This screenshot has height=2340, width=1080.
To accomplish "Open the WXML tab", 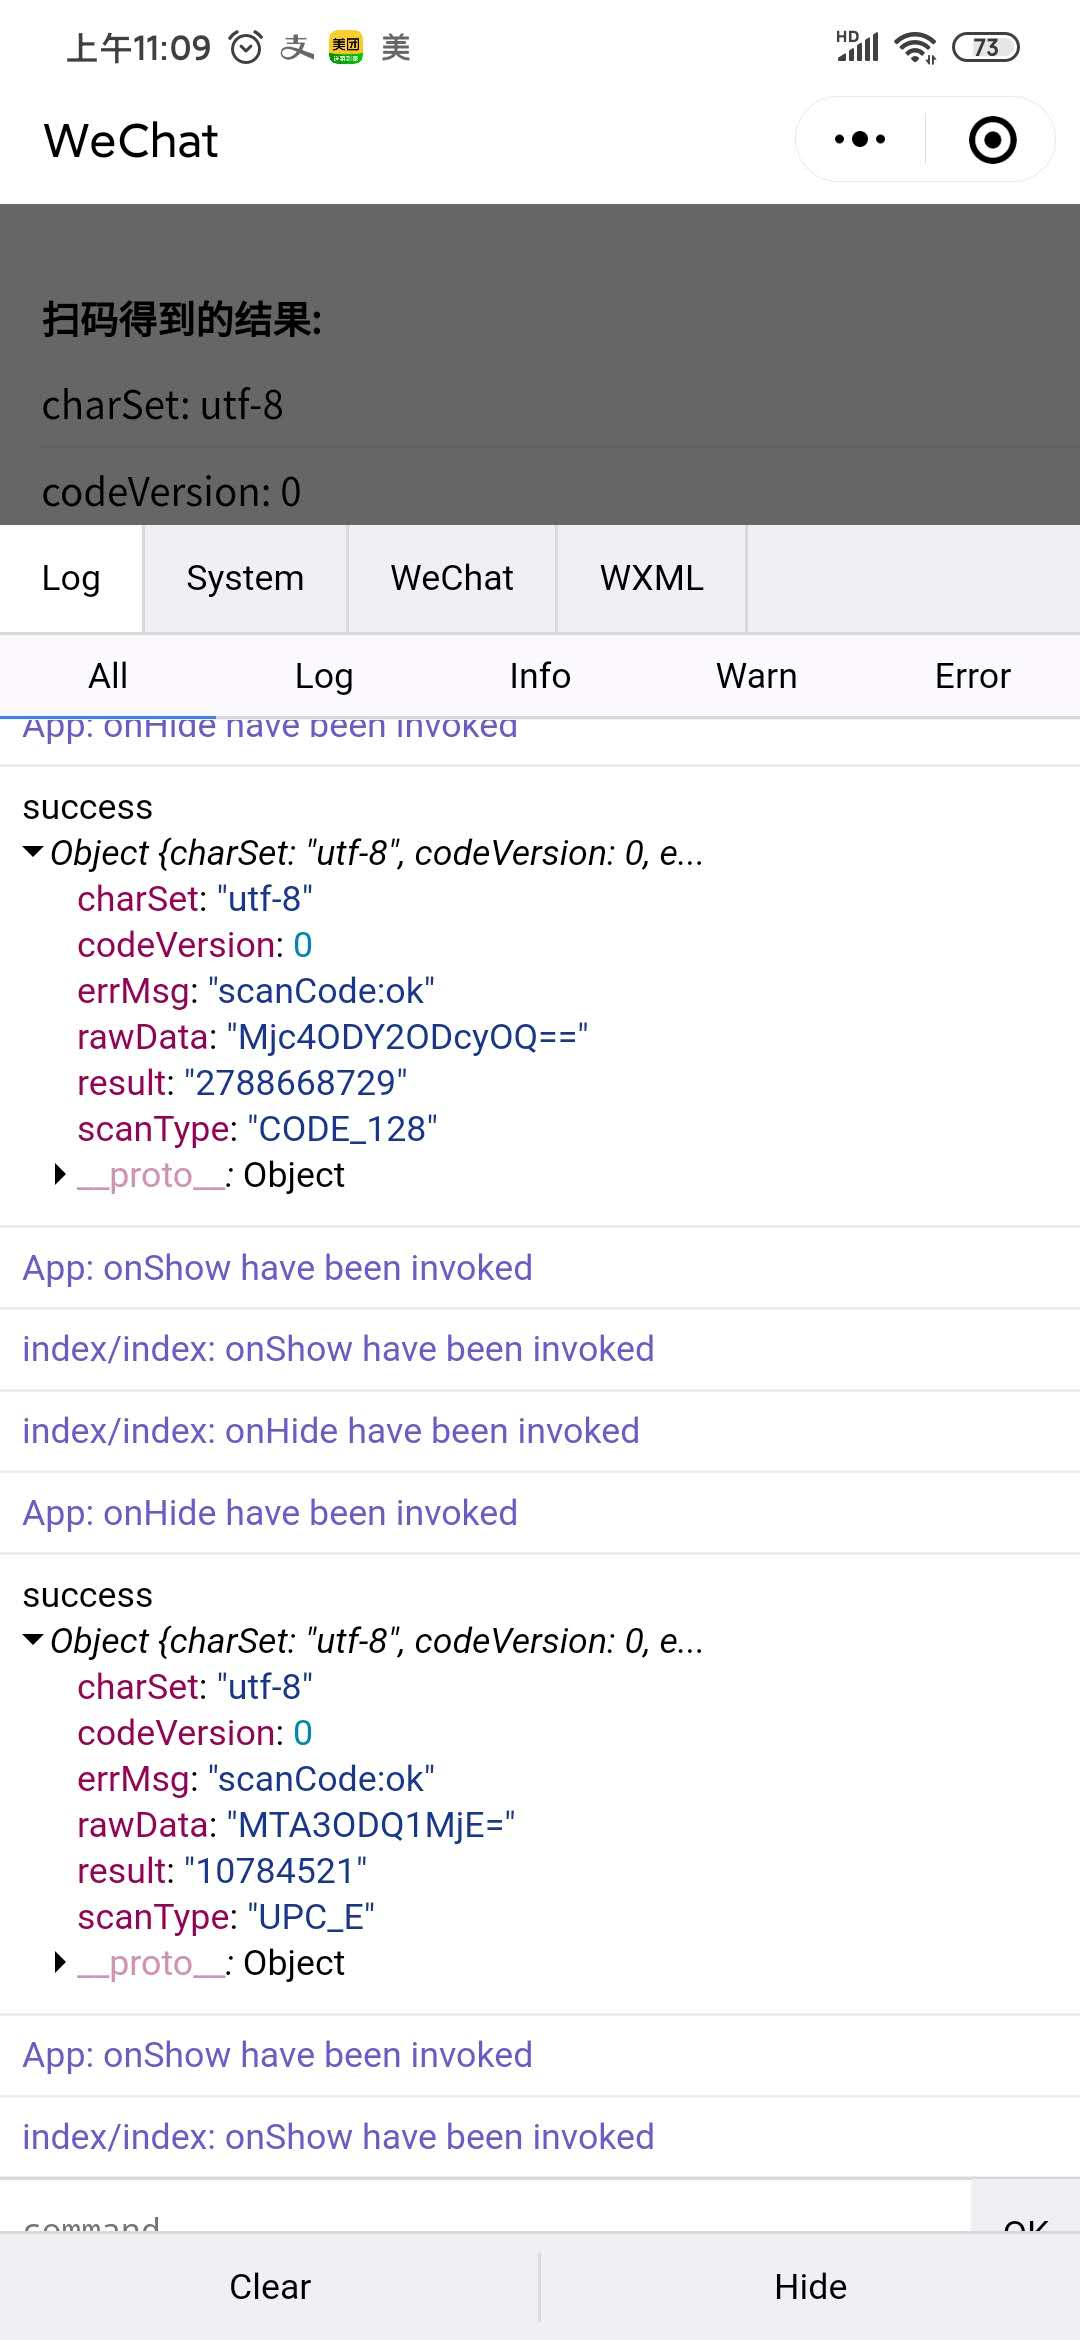I will click(x=652, y=578).
